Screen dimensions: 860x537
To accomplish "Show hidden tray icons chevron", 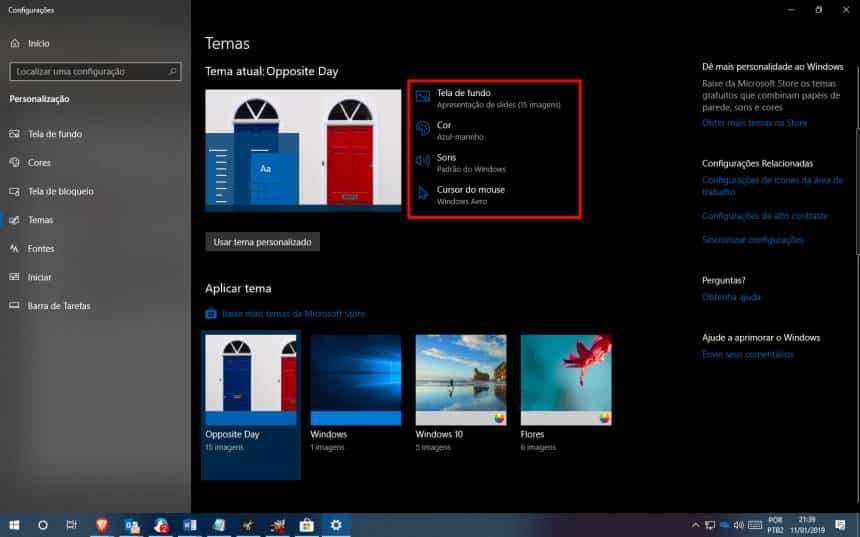I will coord(695,525).
